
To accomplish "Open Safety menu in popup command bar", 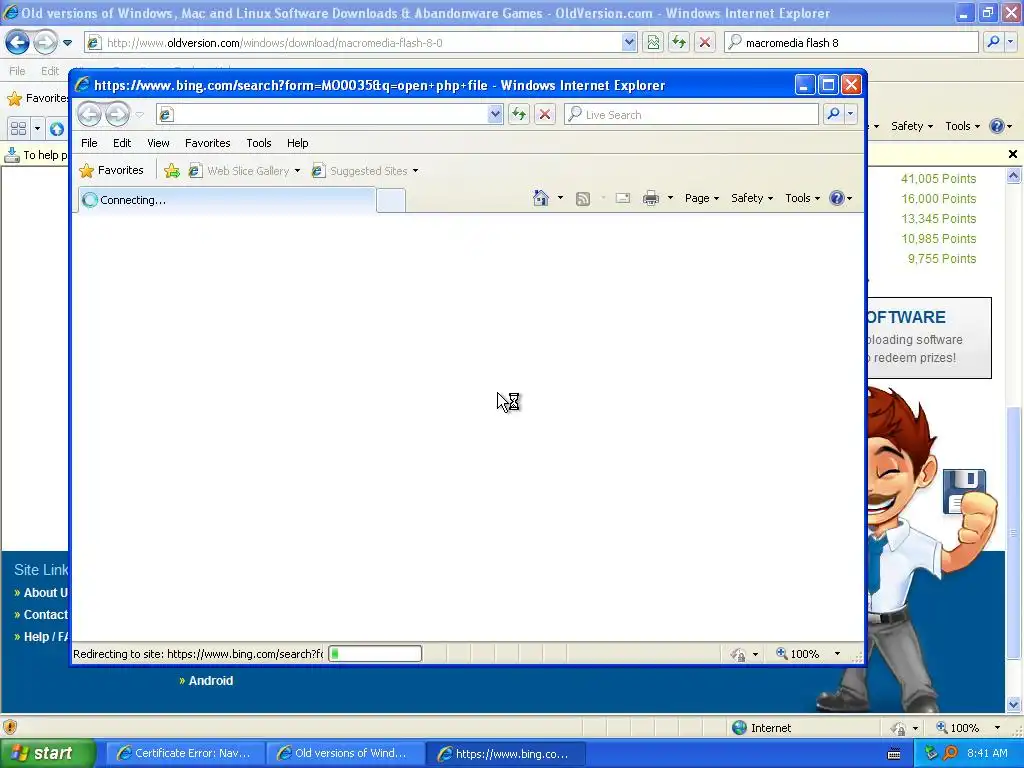I will (x=752, y=198).
